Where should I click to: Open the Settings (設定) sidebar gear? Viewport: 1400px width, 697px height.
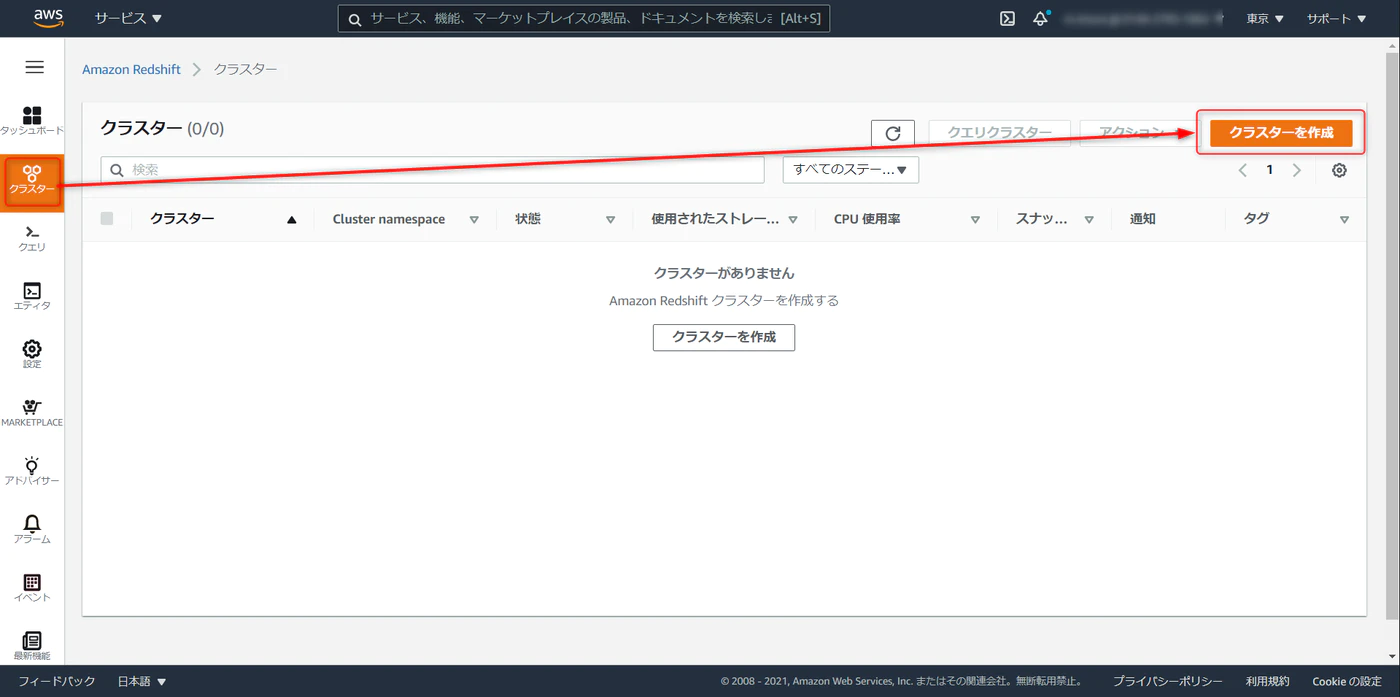32,354
